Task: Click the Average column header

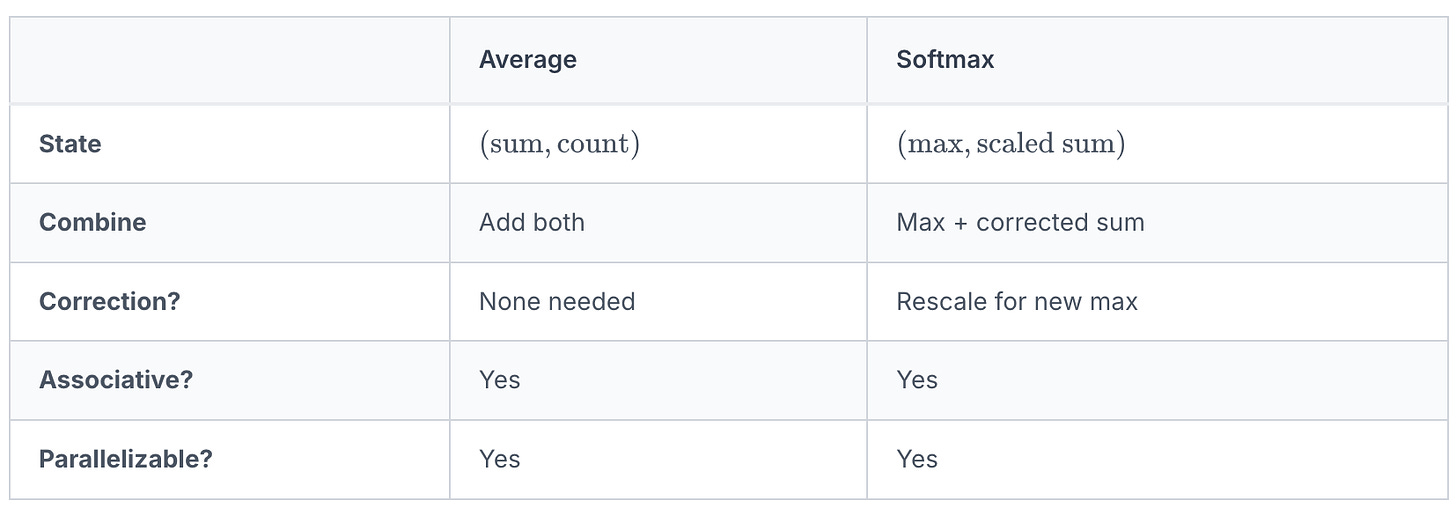Action: 527,60
